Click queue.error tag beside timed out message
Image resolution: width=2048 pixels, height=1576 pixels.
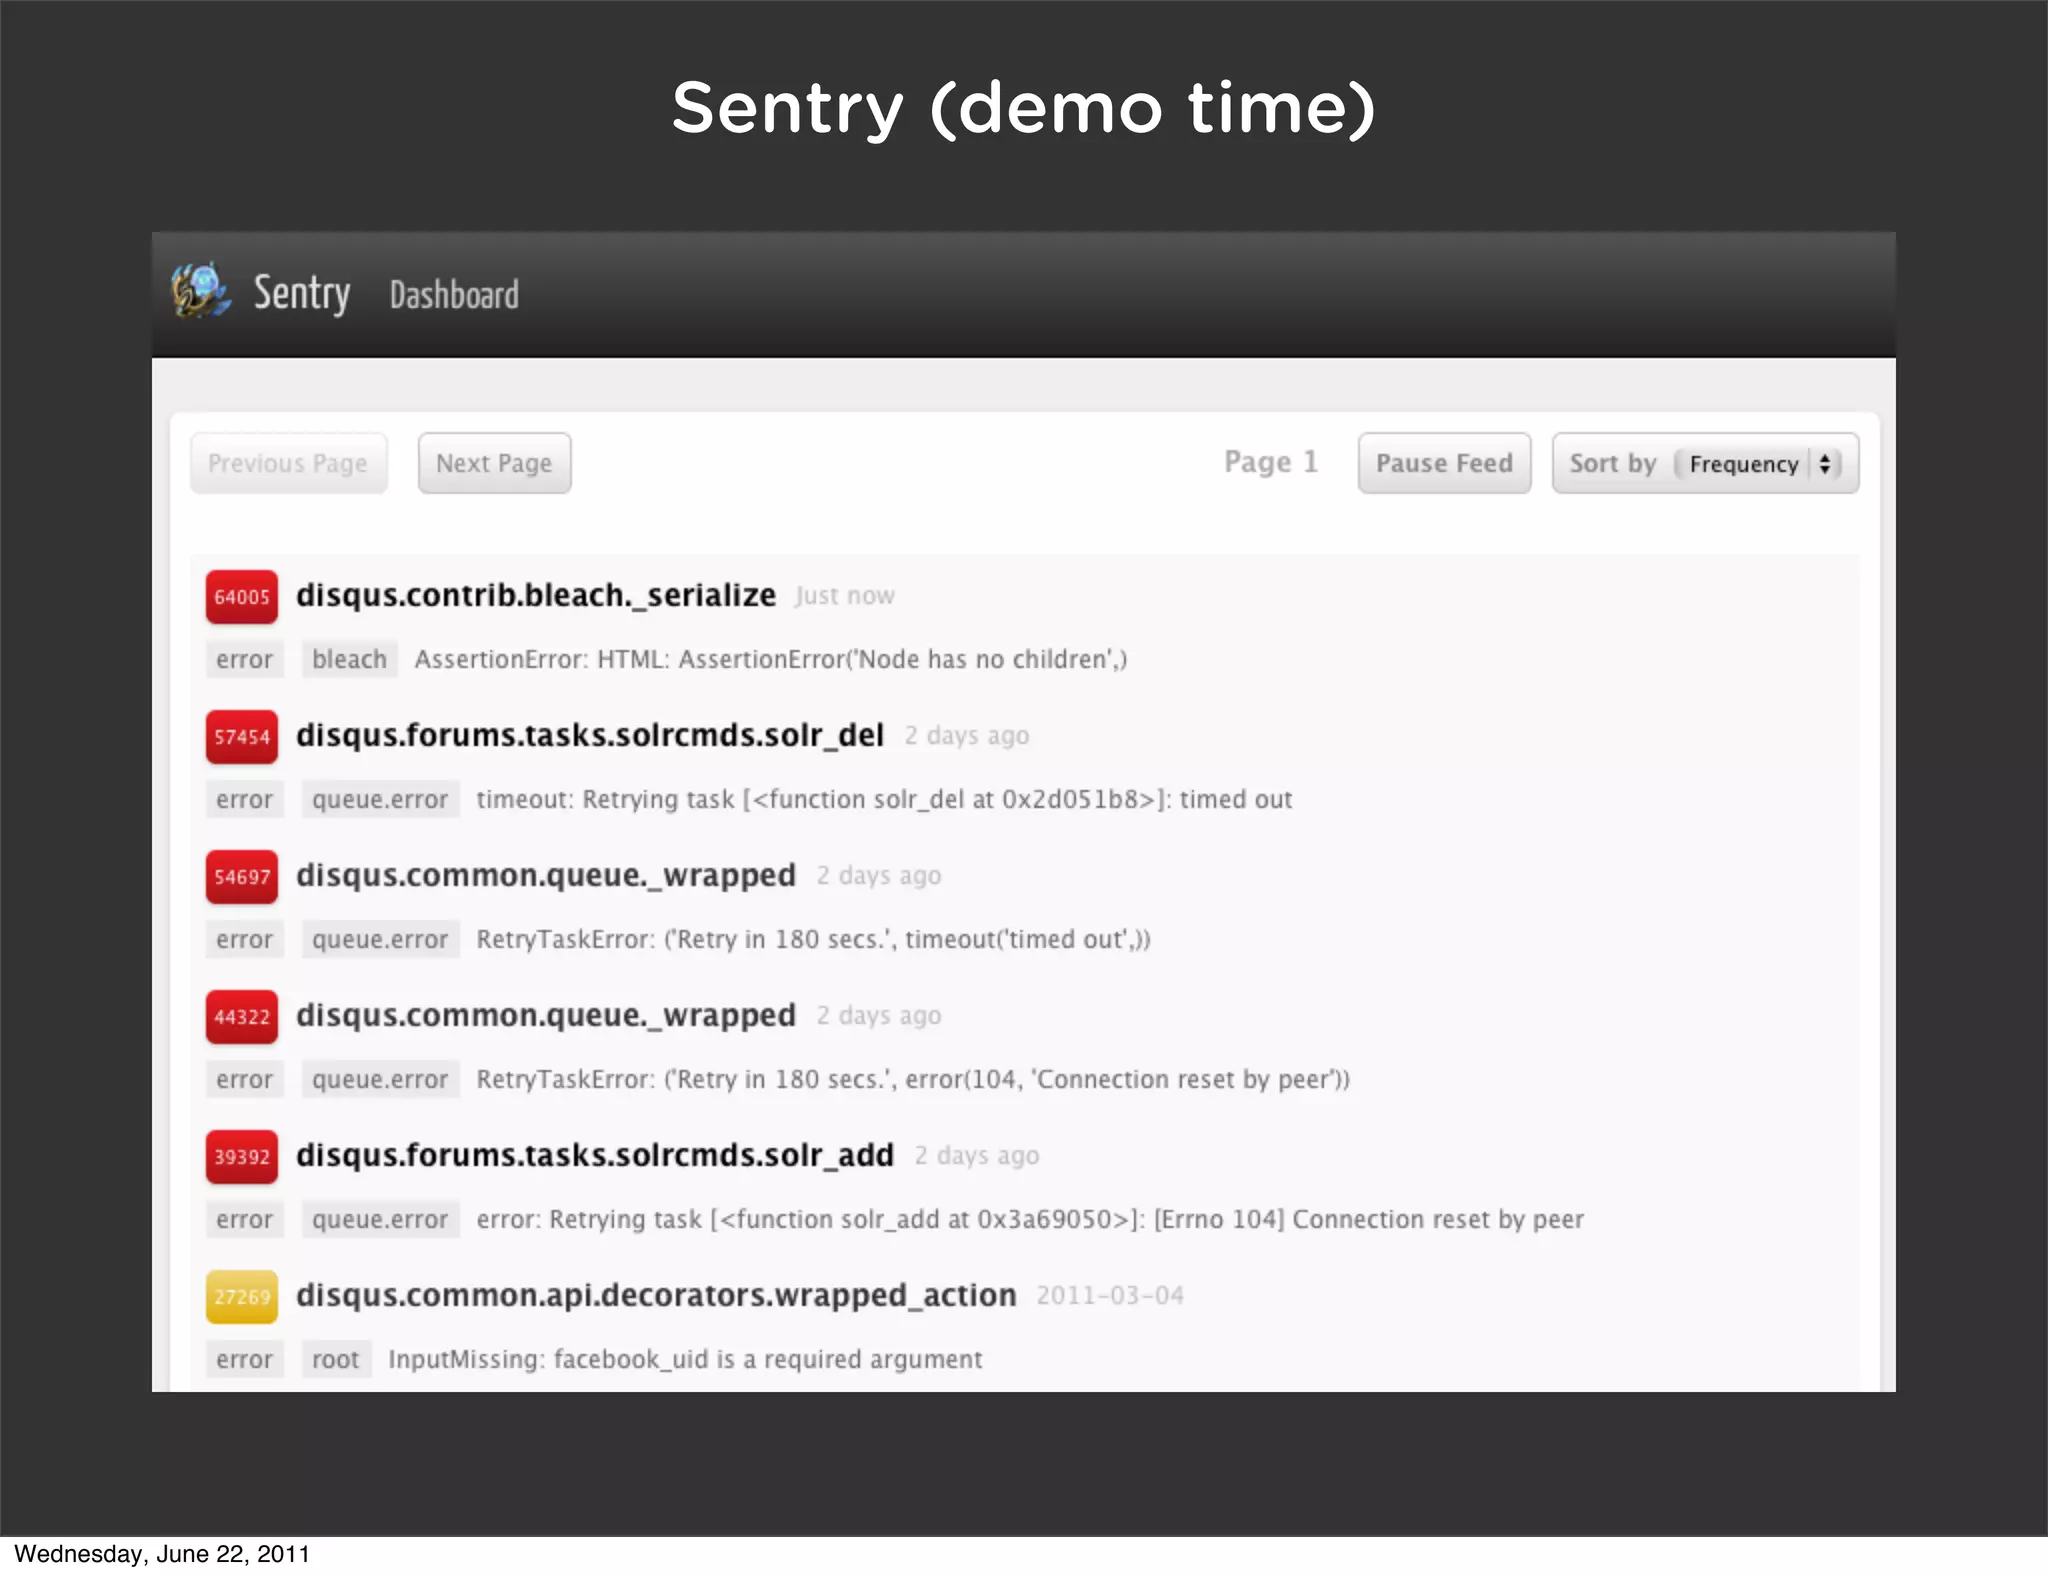380,939
